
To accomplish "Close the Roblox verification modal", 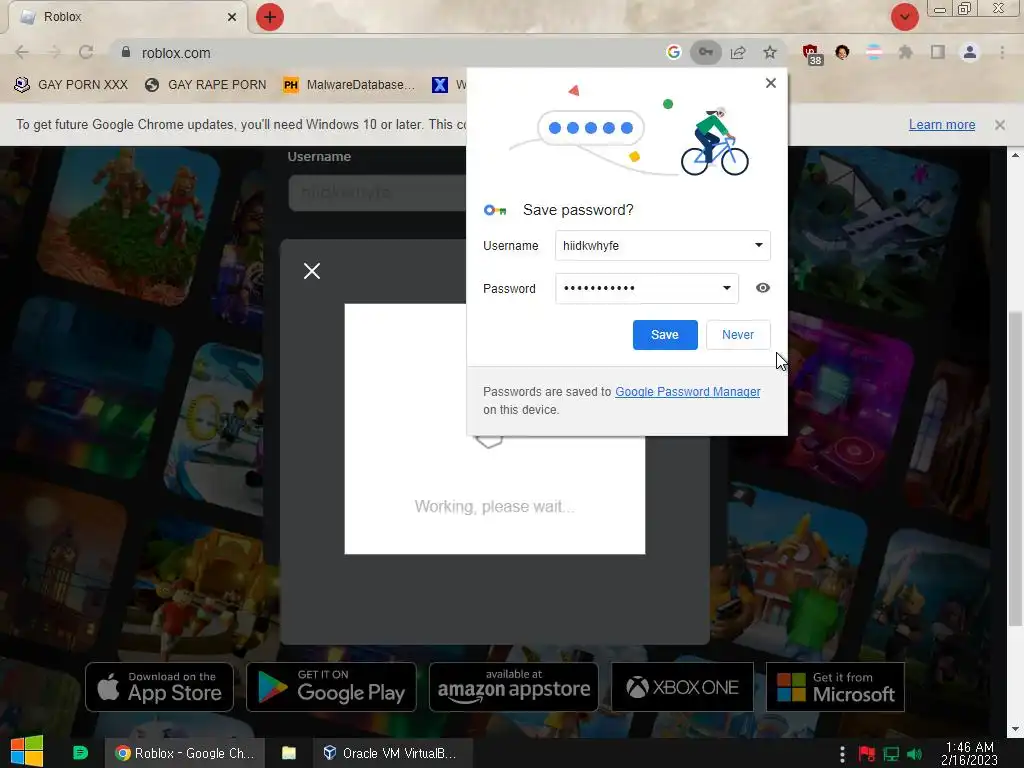I will [312, 271].
